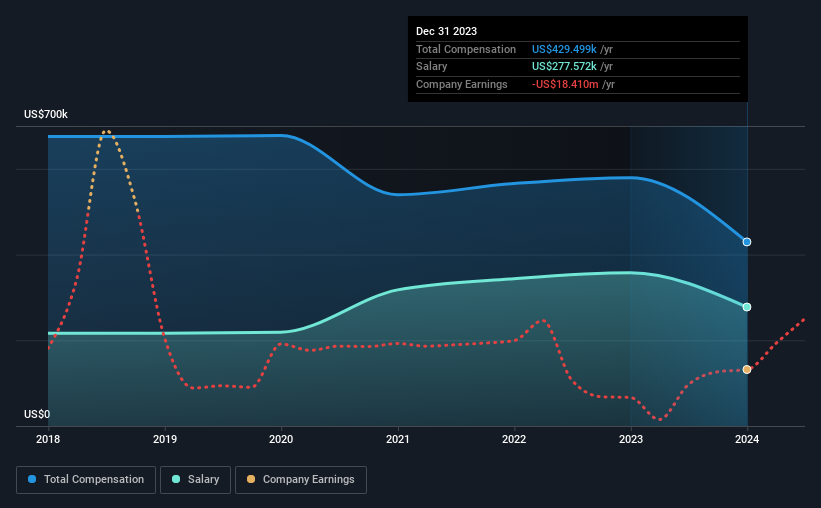Click the 2022 x-axis label
Viewport: 821px width, 508px height.
point(514,439)
